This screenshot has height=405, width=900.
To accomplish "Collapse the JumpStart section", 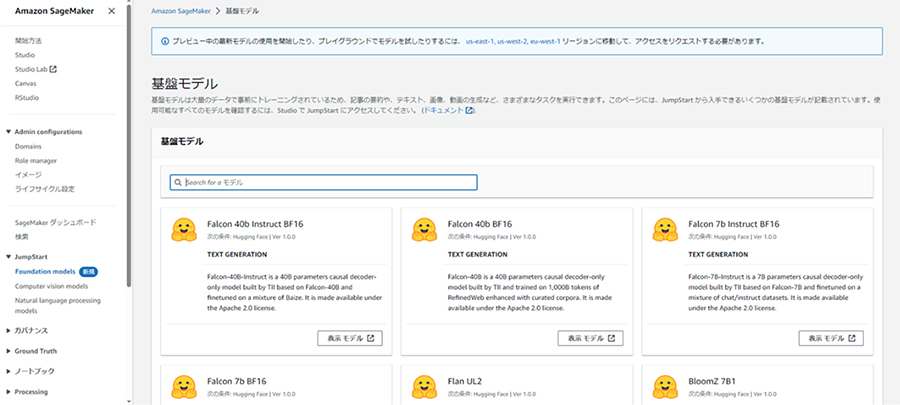I will pyautogui.click(x=8, y=258).
